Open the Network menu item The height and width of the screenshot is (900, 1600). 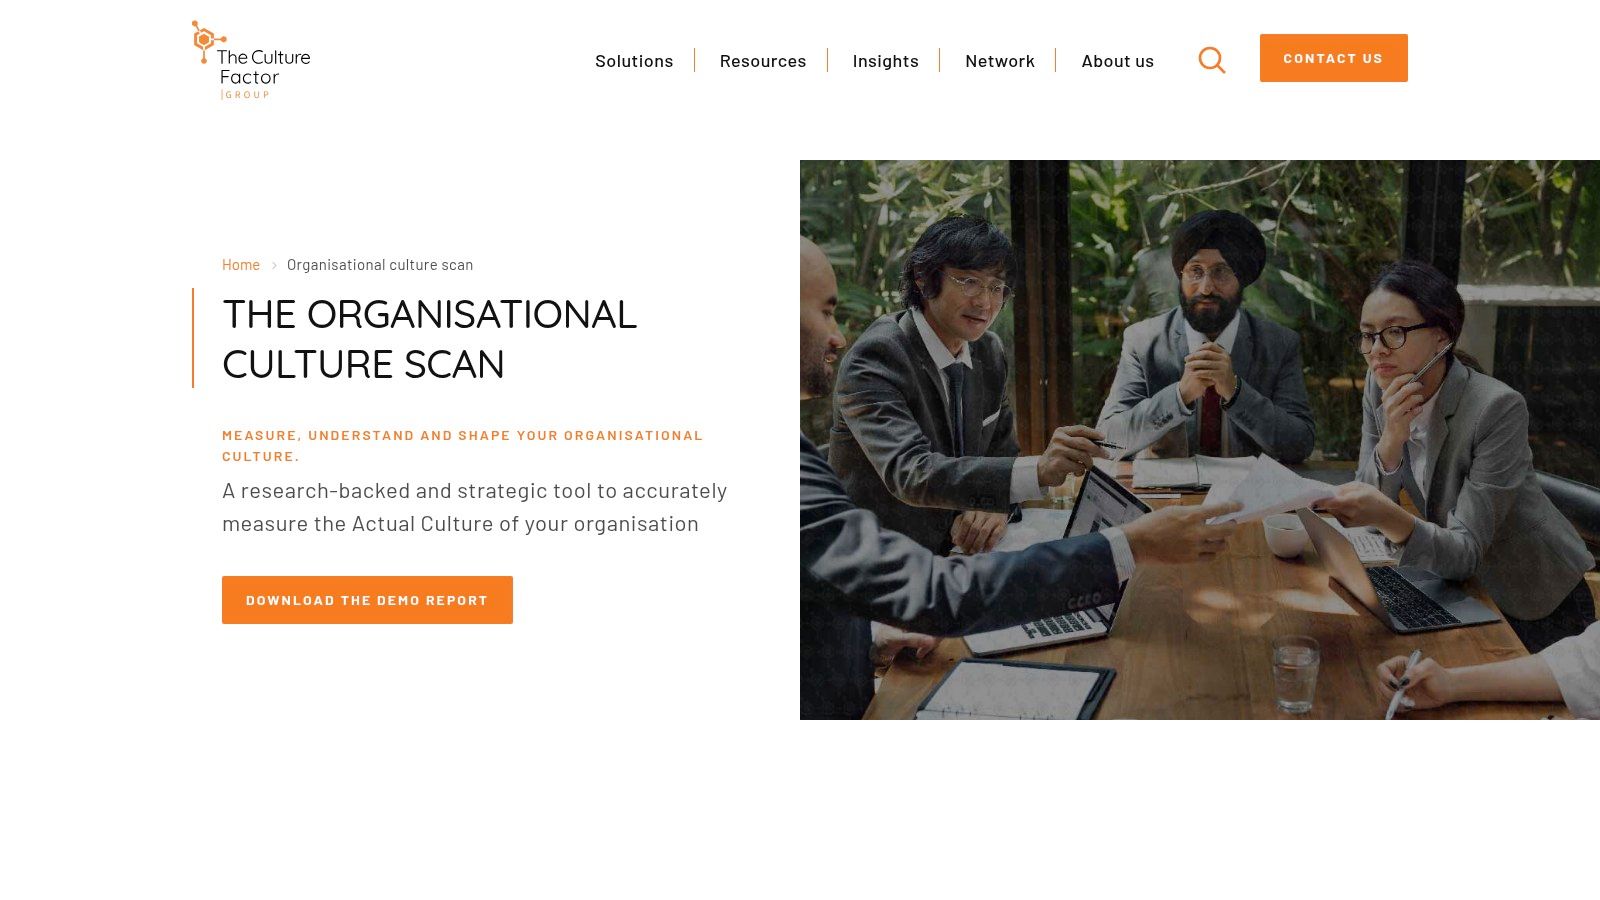tap(1000, 61)
